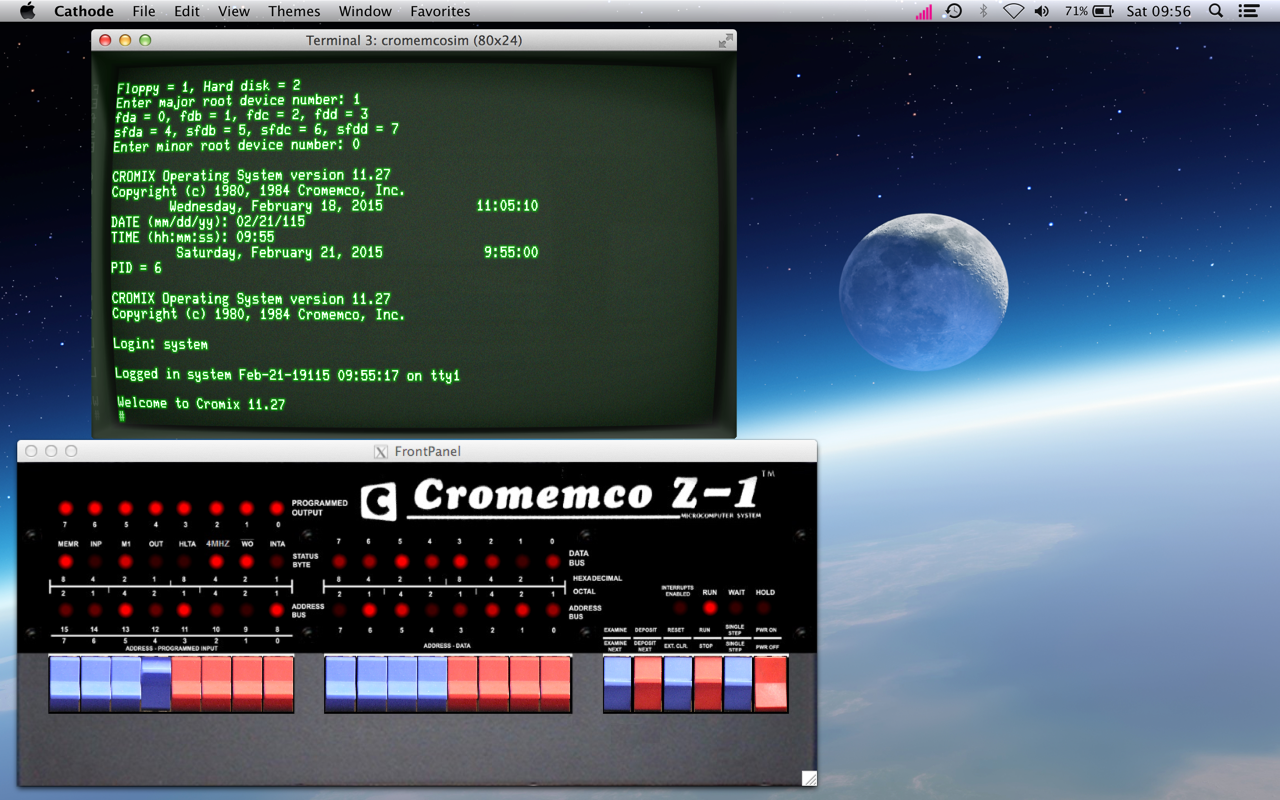Click the Sat 09:56 clock
This screenshot has width=1280, height=800.
1159,11
